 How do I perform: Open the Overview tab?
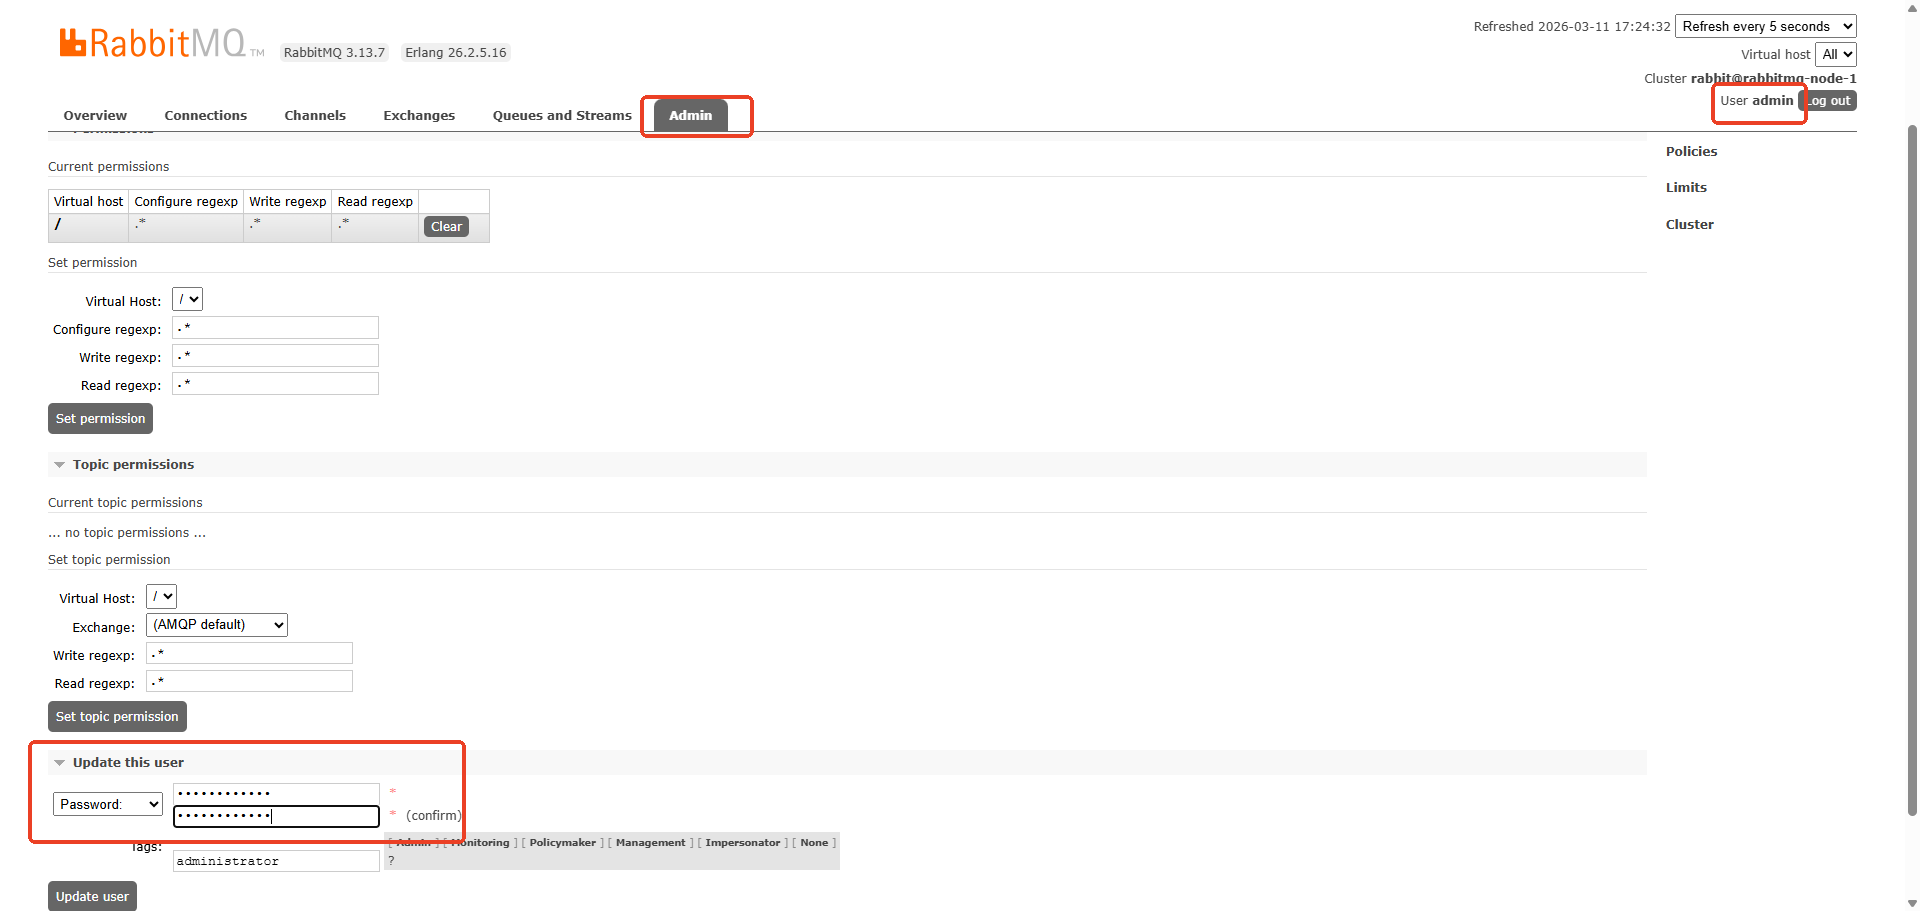click(95, 116)
